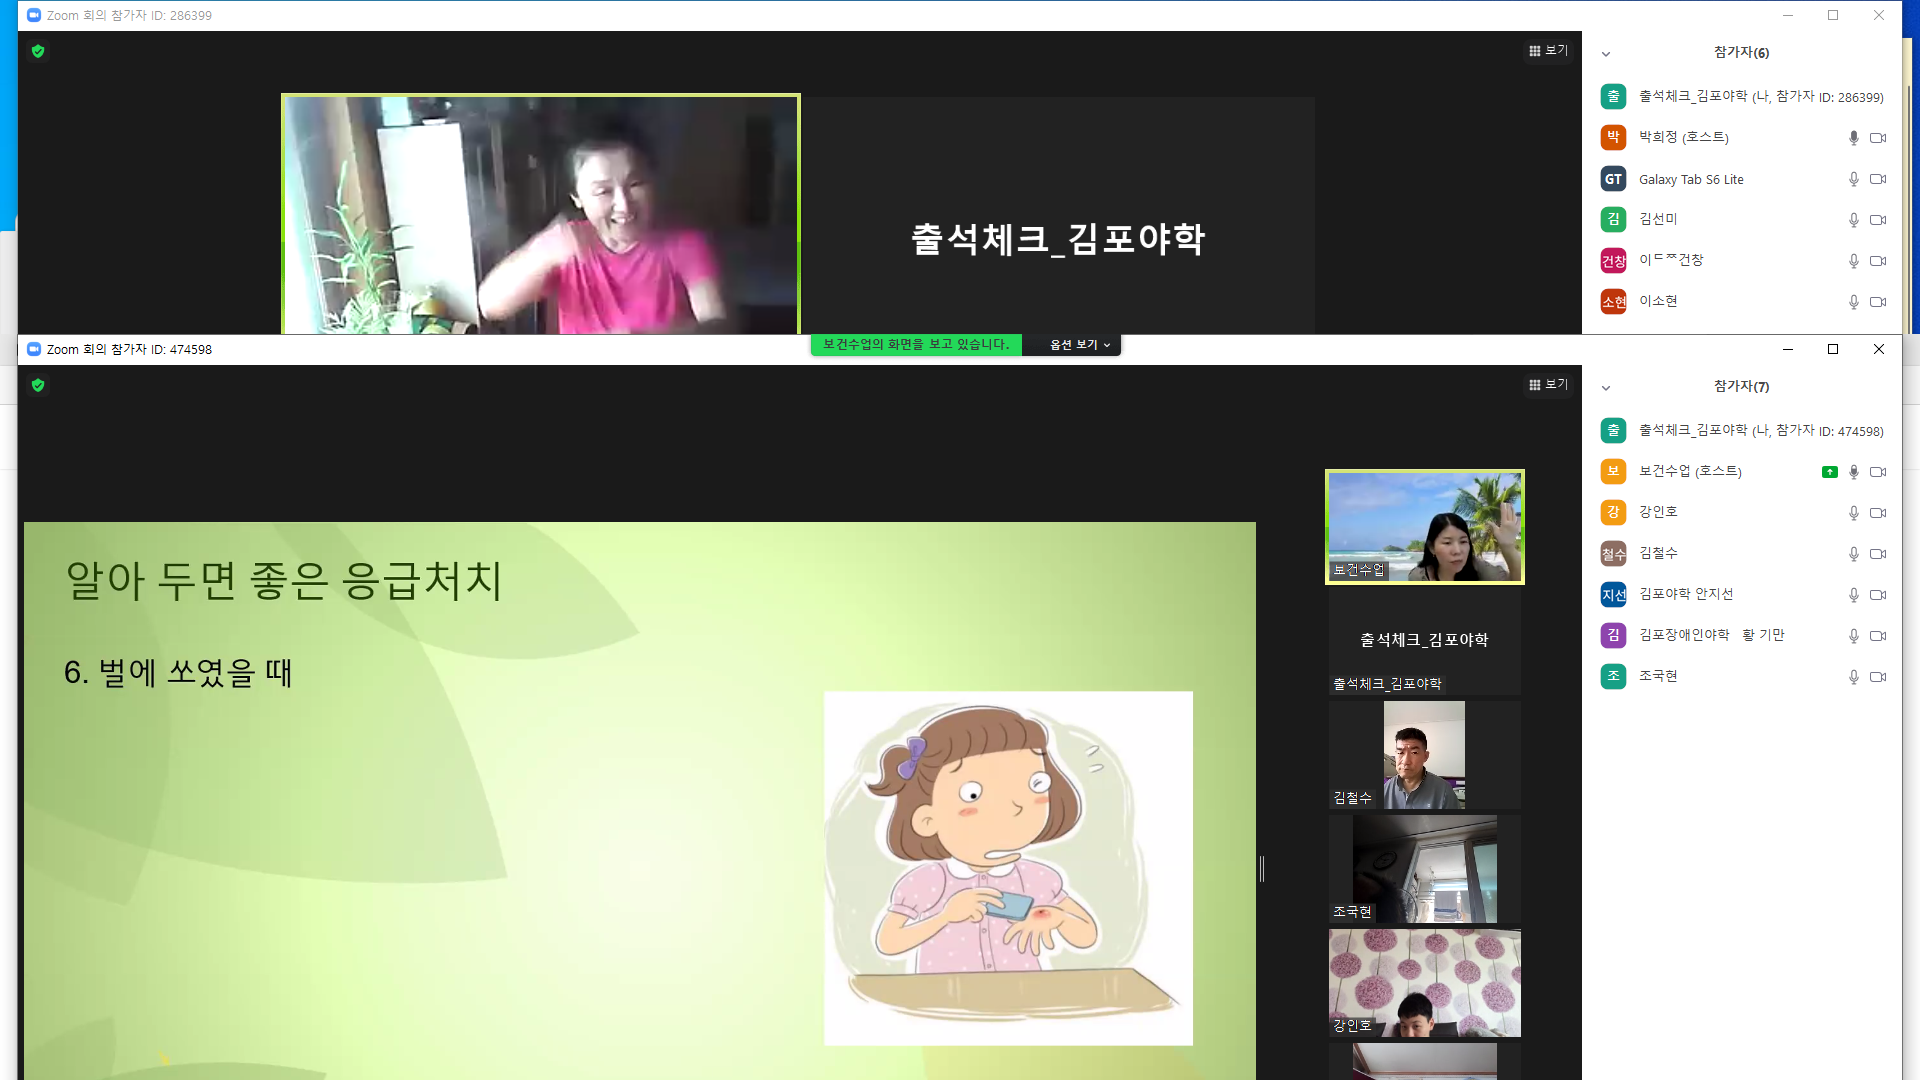Click the green 보건수업의 화면을 보고 있습니다 banner

pyautogui.click(x=916, y=345)
